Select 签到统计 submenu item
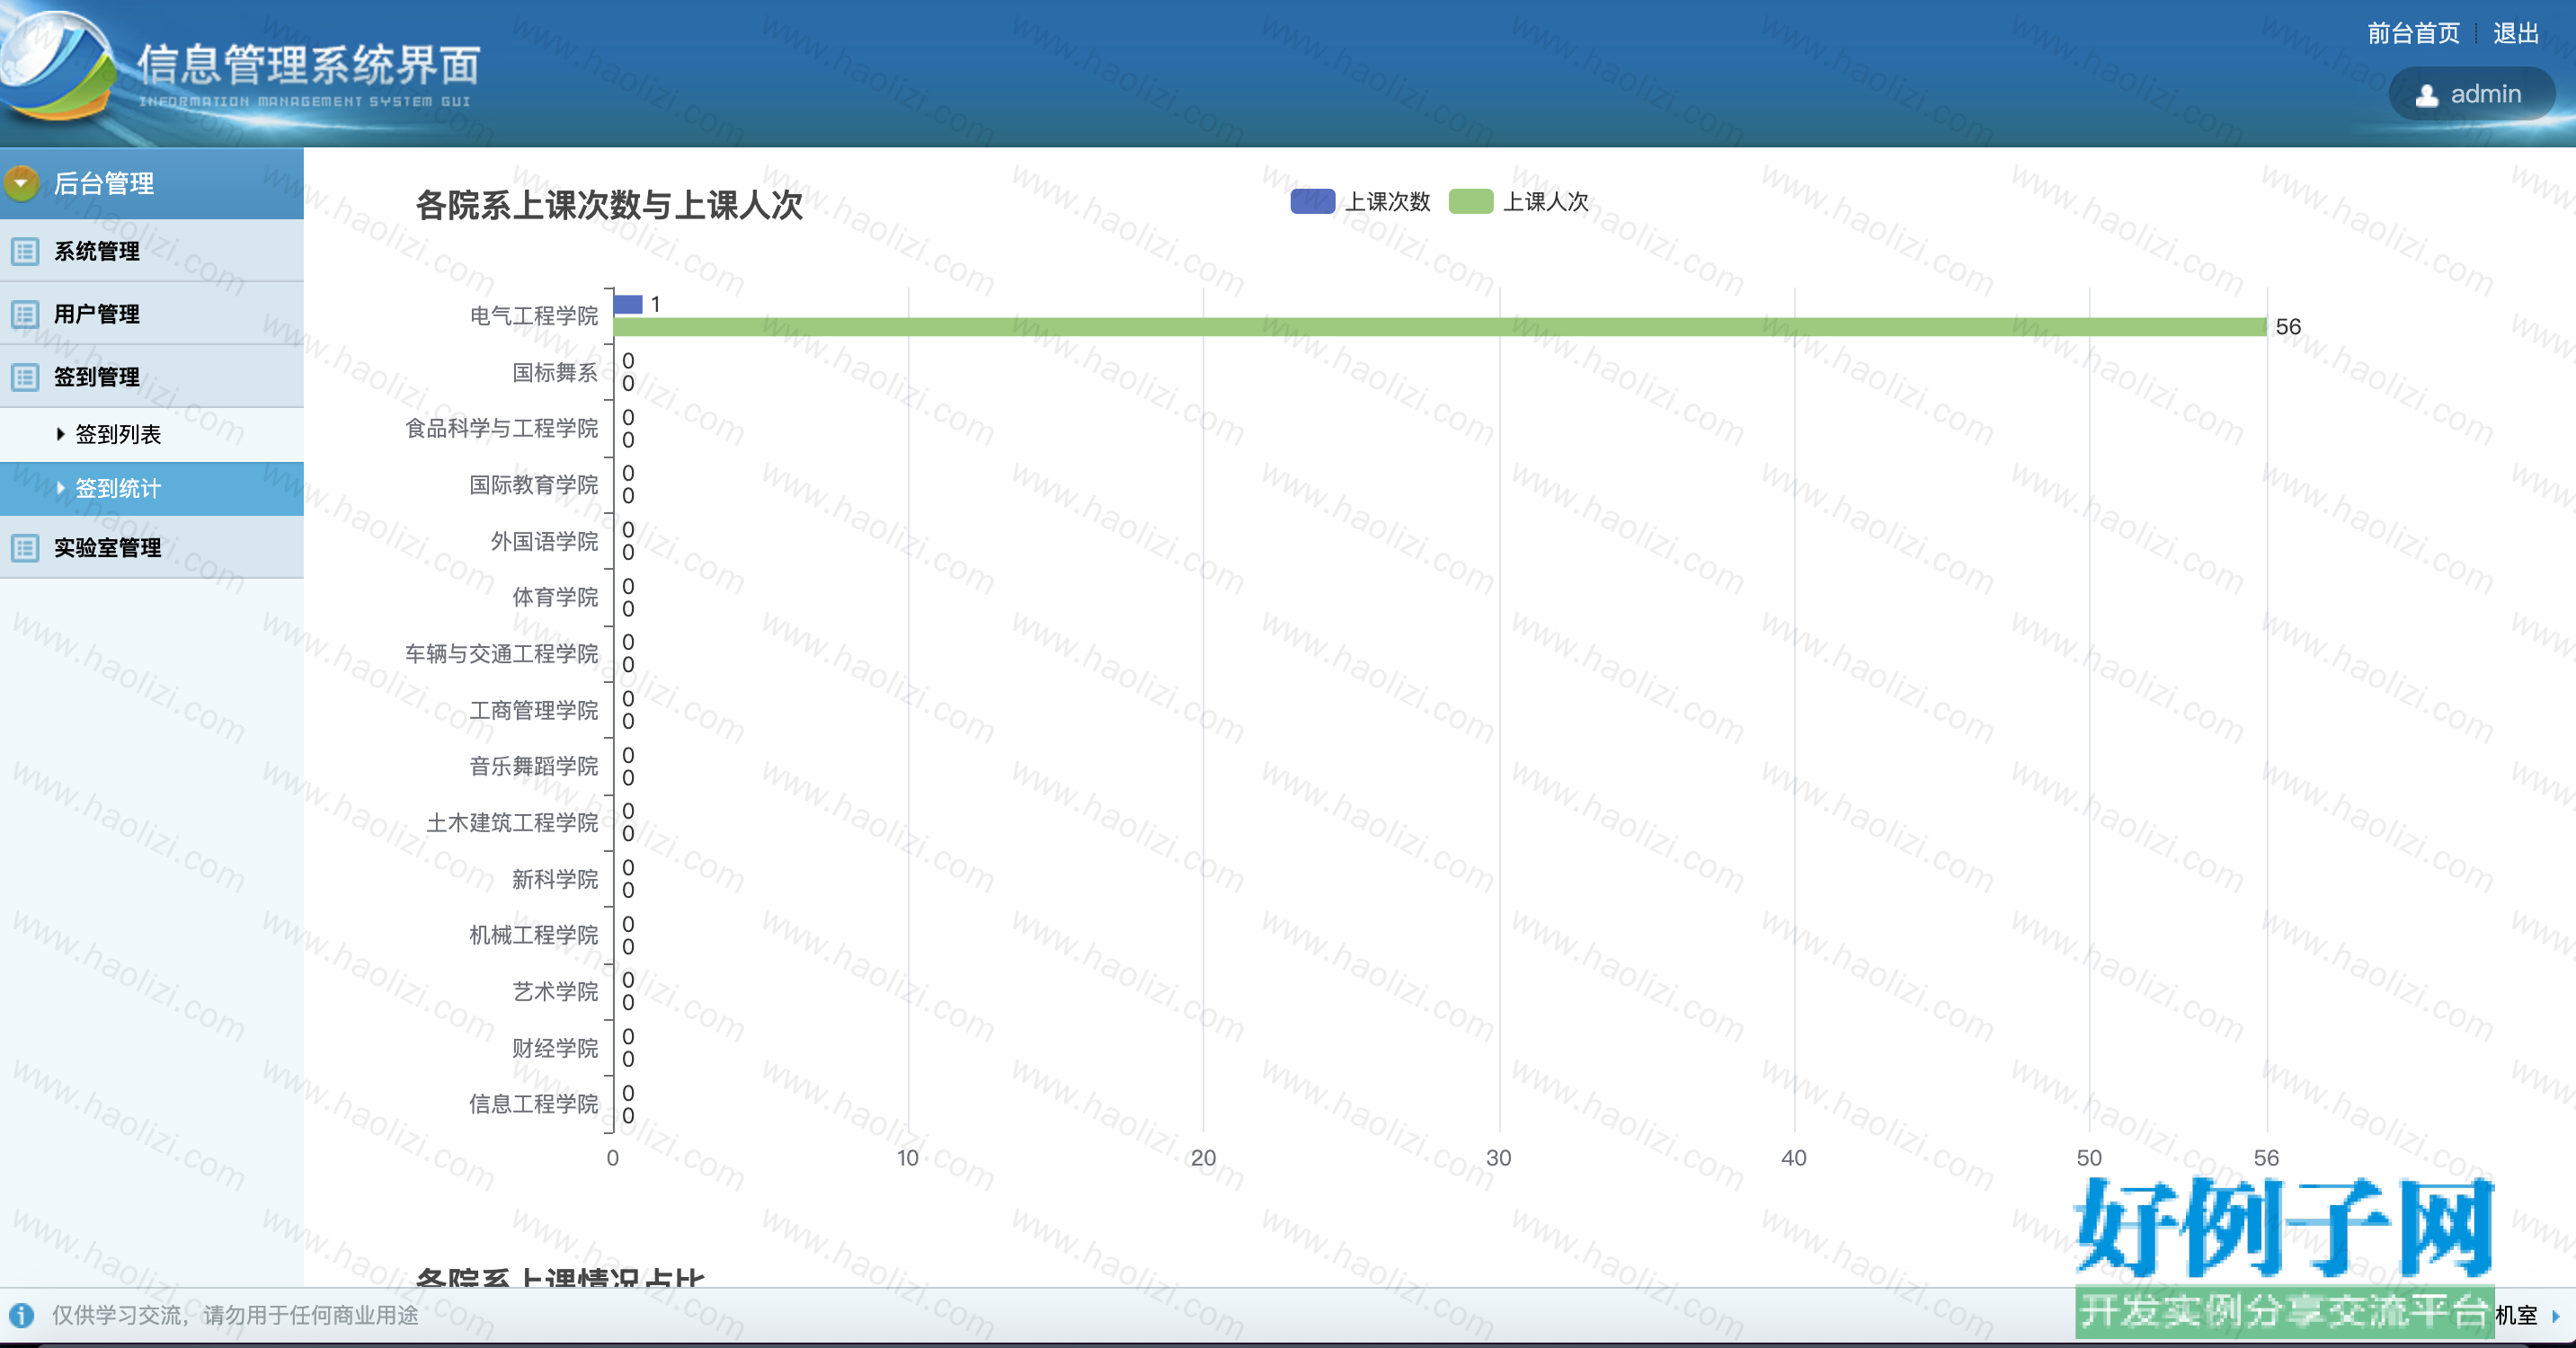Screen dimensions: 2576x1348 coord(152,488)
